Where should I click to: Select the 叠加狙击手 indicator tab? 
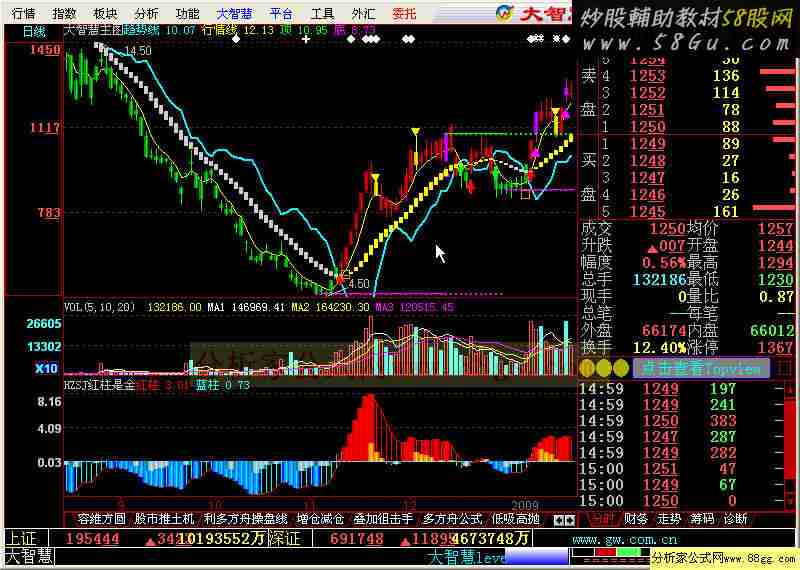coord(383,519)
